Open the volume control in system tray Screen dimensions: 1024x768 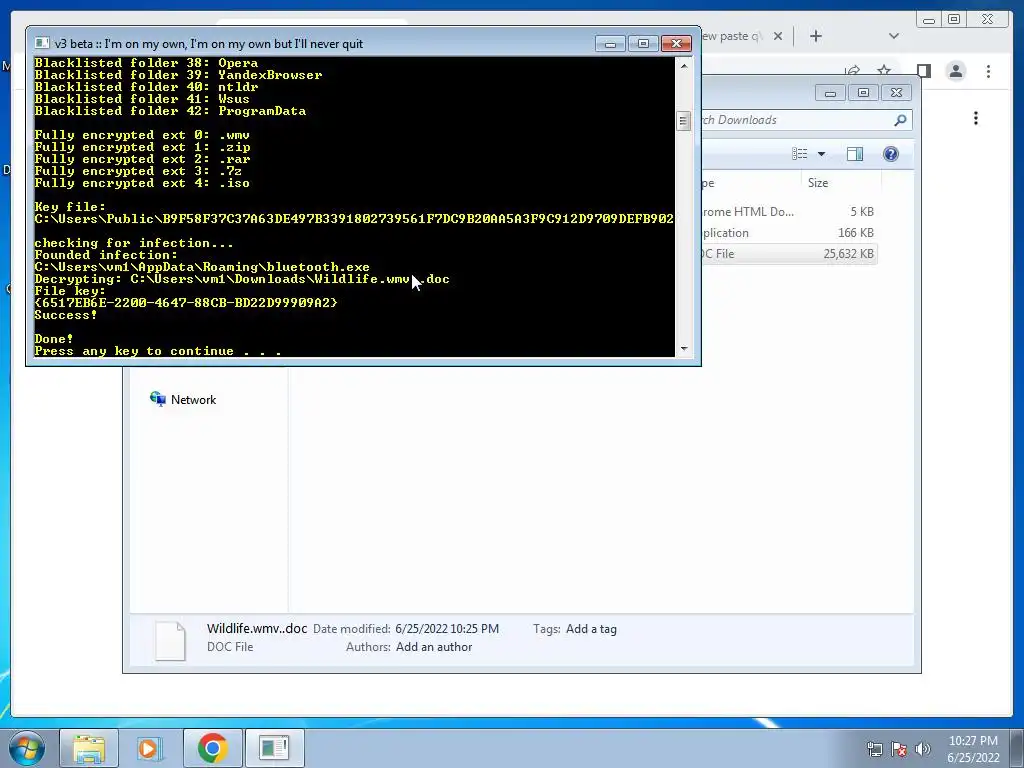[x=923, y=749]
